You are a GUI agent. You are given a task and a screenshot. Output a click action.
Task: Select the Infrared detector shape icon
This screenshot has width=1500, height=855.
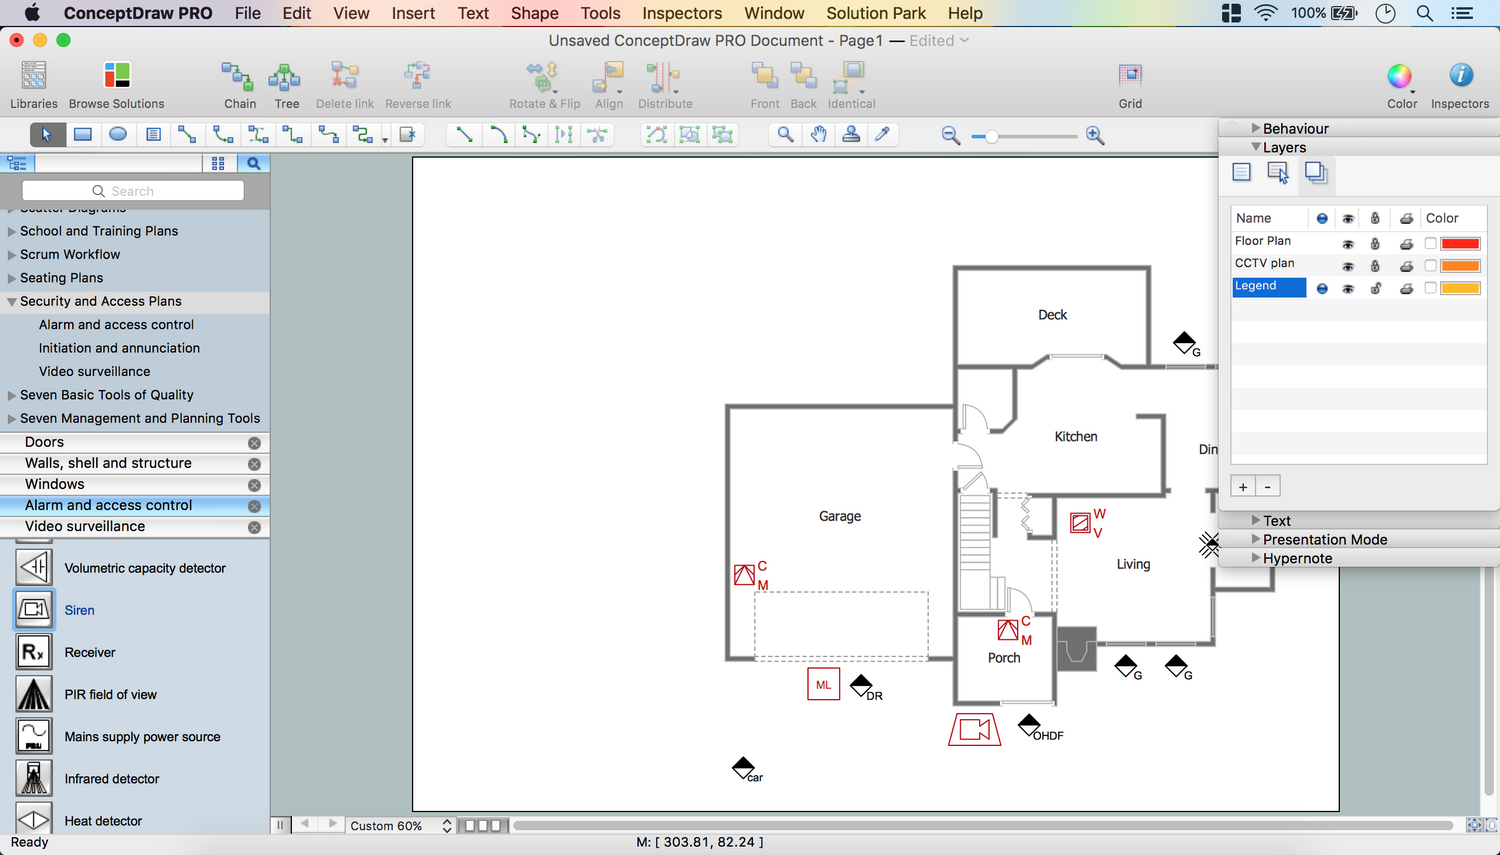point(34,778)
